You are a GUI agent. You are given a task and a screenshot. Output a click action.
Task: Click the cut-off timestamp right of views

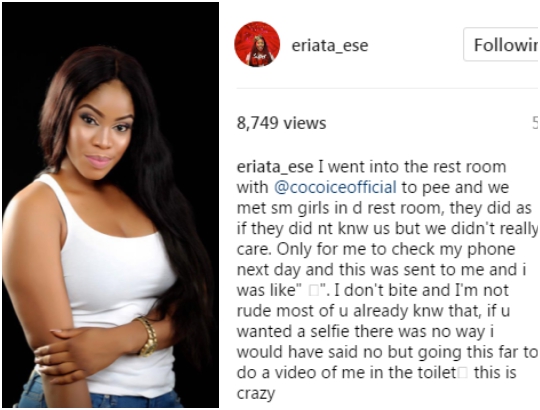(x=536, y=123)
